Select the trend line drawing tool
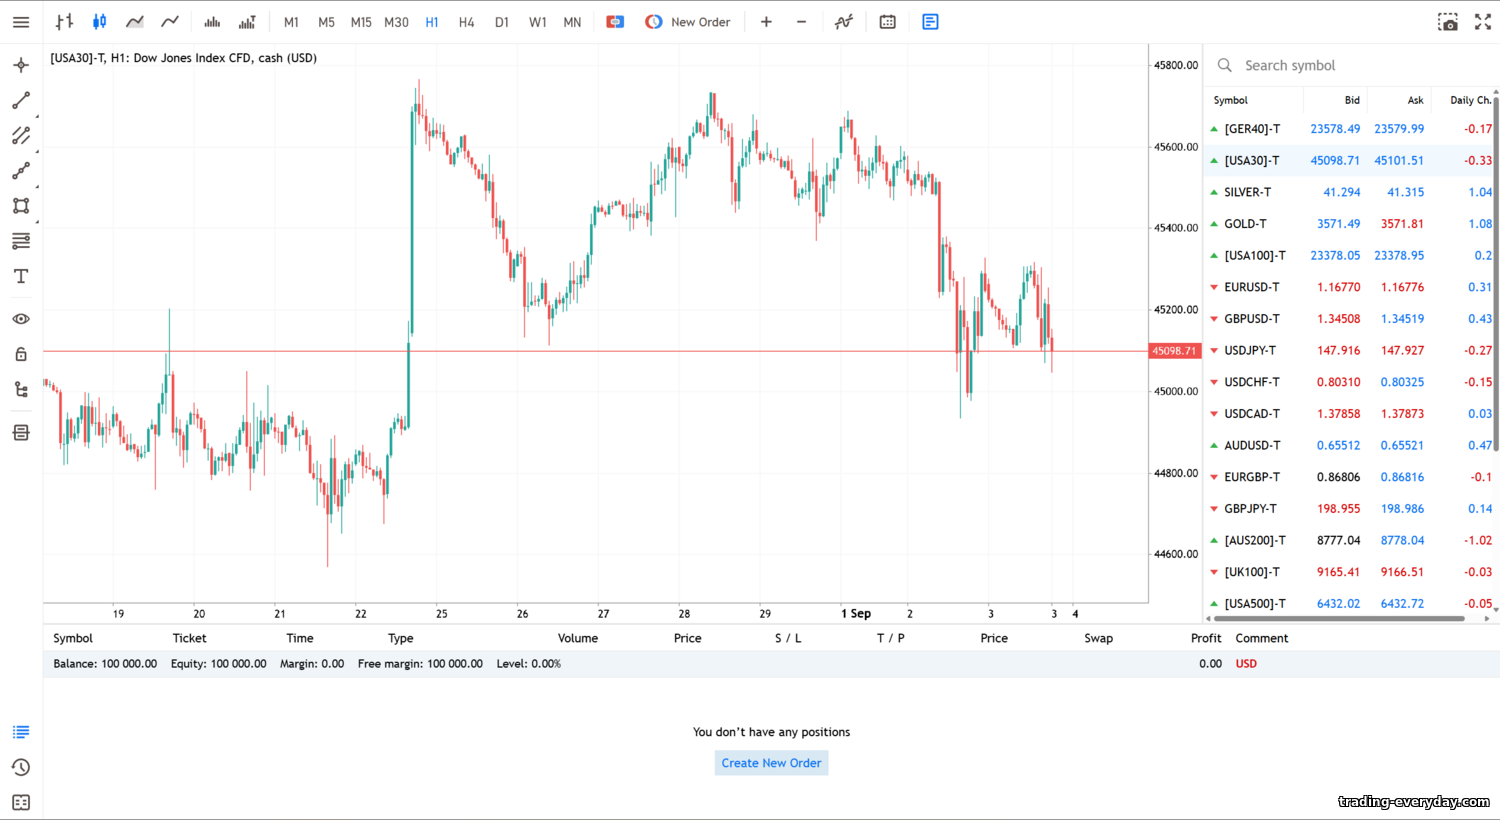Image resolution: width=1500 pixels, height=820 pixels. [21, 101]
